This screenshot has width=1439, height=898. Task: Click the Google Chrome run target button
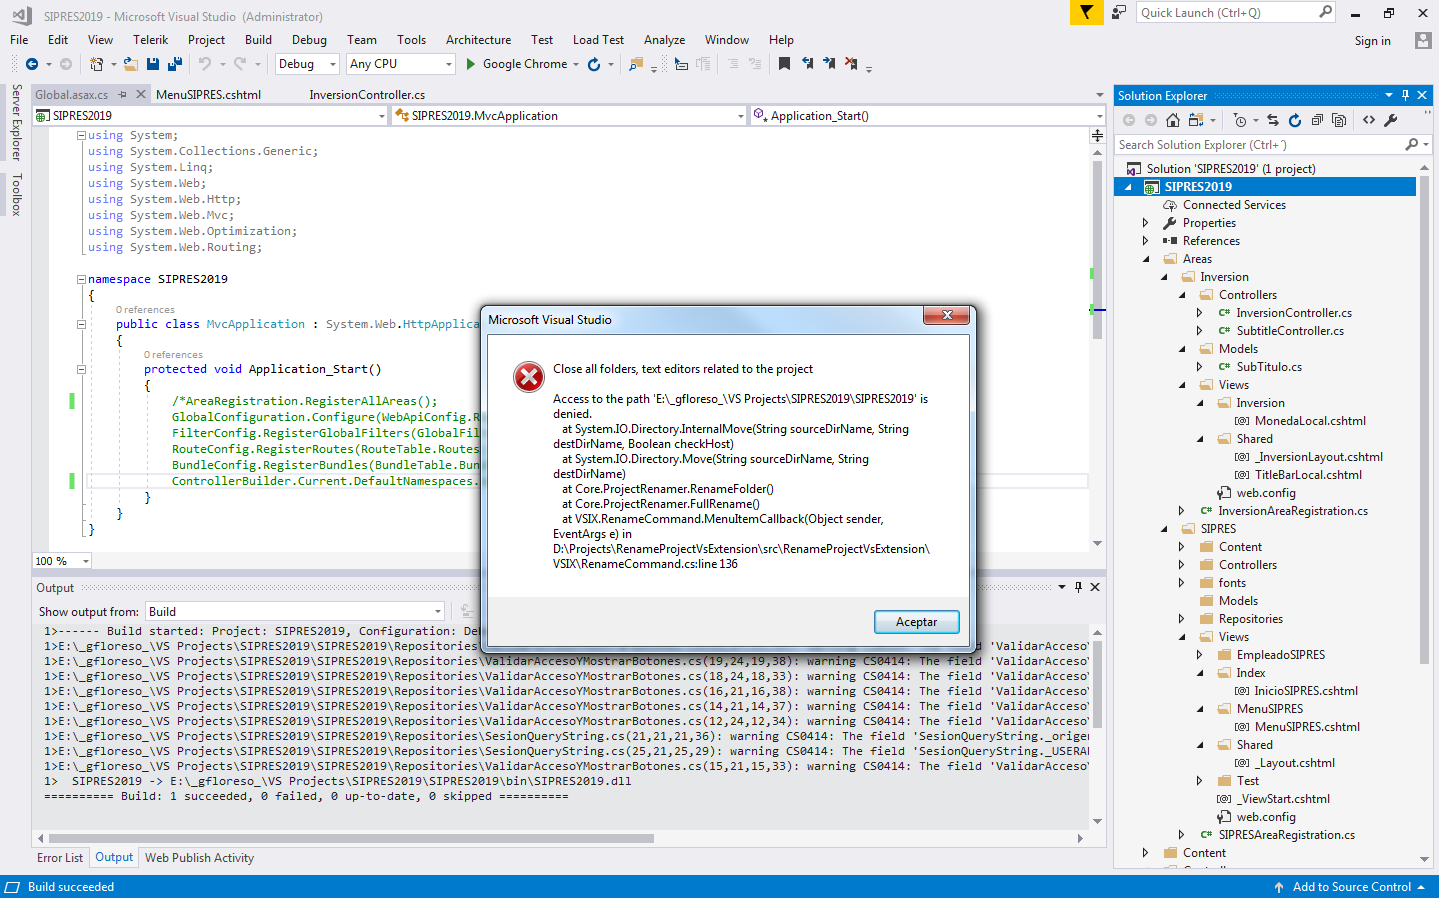pyautogui.click(x=525, y=64)
